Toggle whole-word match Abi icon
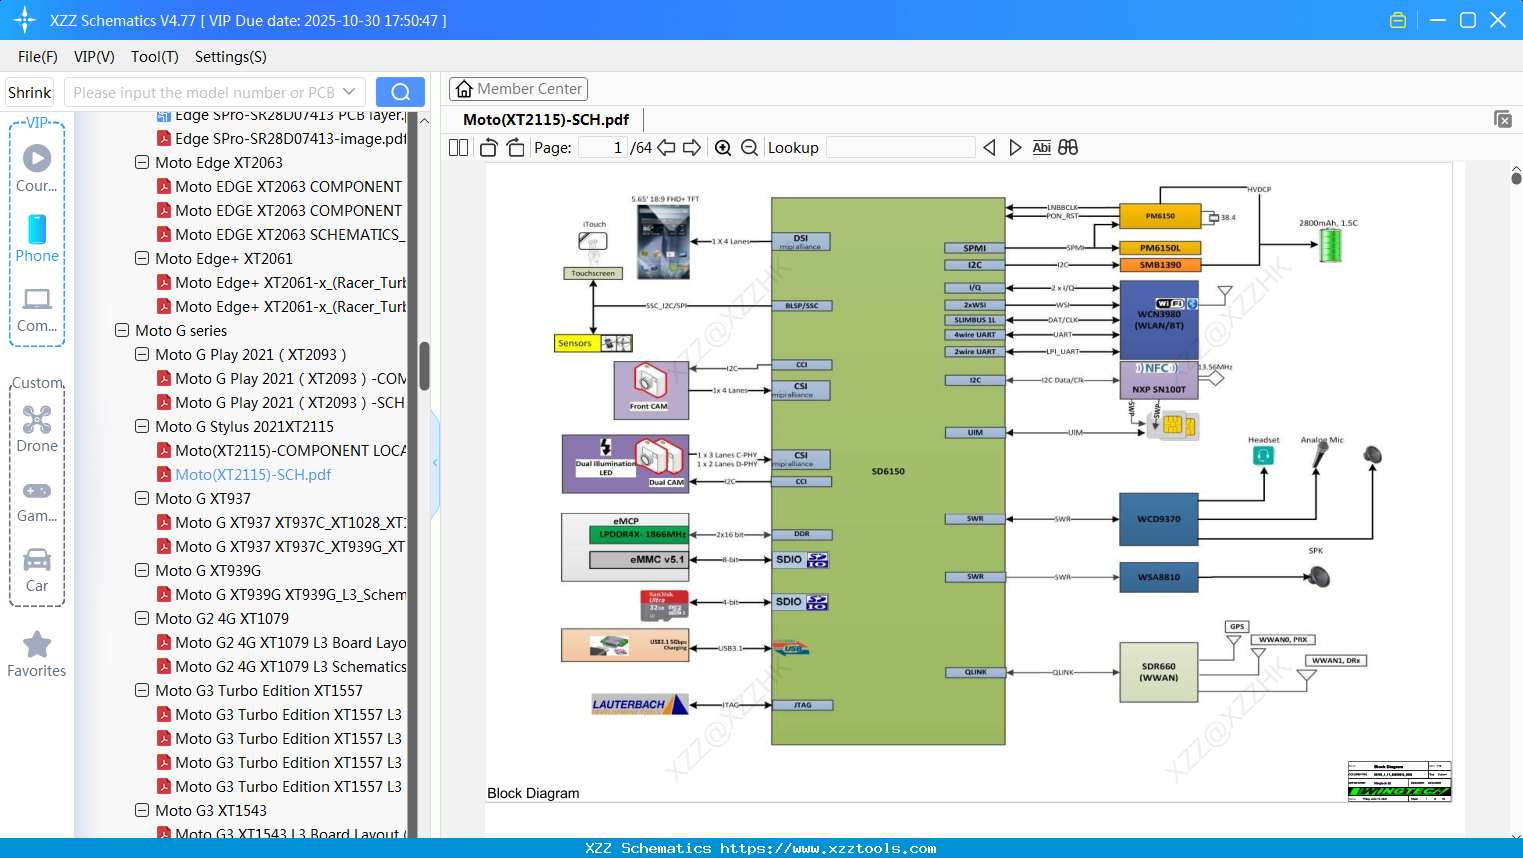 click(x=1041, y=148)
